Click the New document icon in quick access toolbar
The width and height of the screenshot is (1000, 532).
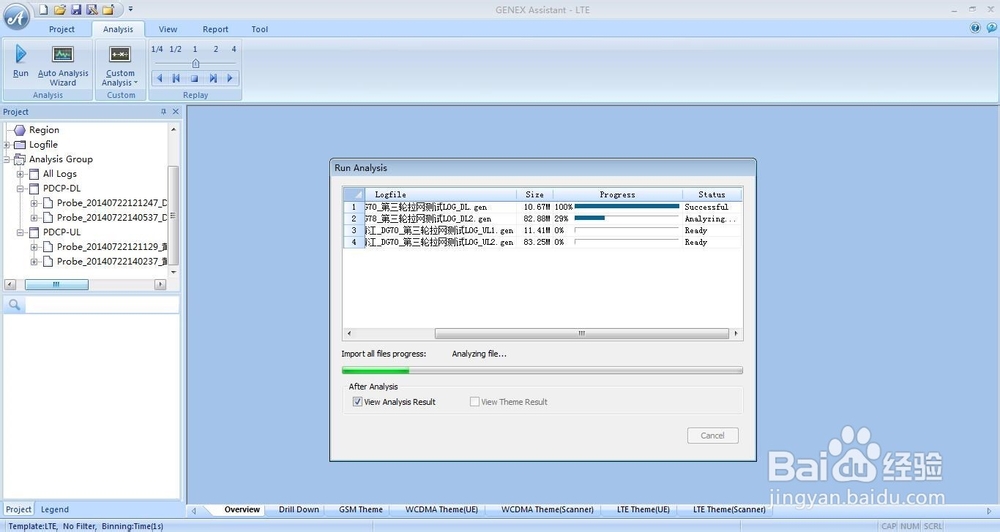click(x=43, y=9)
